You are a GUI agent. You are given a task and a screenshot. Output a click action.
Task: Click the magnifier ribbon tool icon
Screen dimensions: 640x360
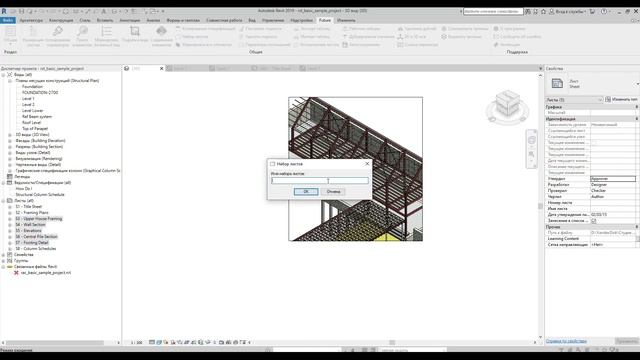[82, 31]
